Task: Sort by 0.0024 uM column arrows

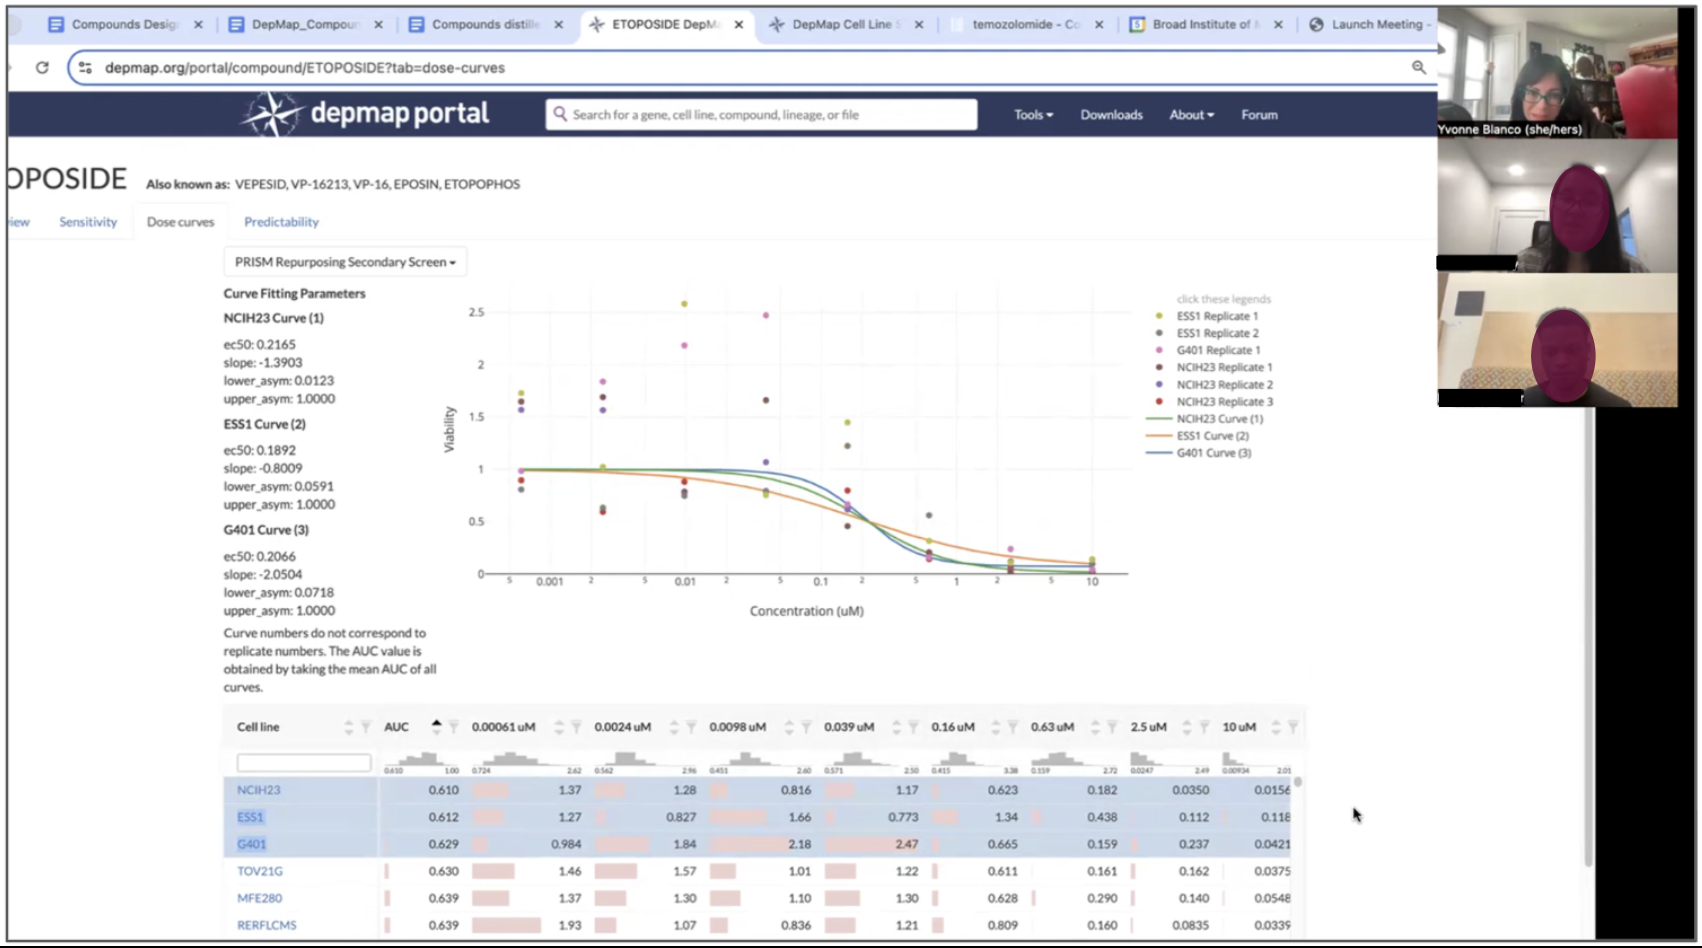Action: 674,727
